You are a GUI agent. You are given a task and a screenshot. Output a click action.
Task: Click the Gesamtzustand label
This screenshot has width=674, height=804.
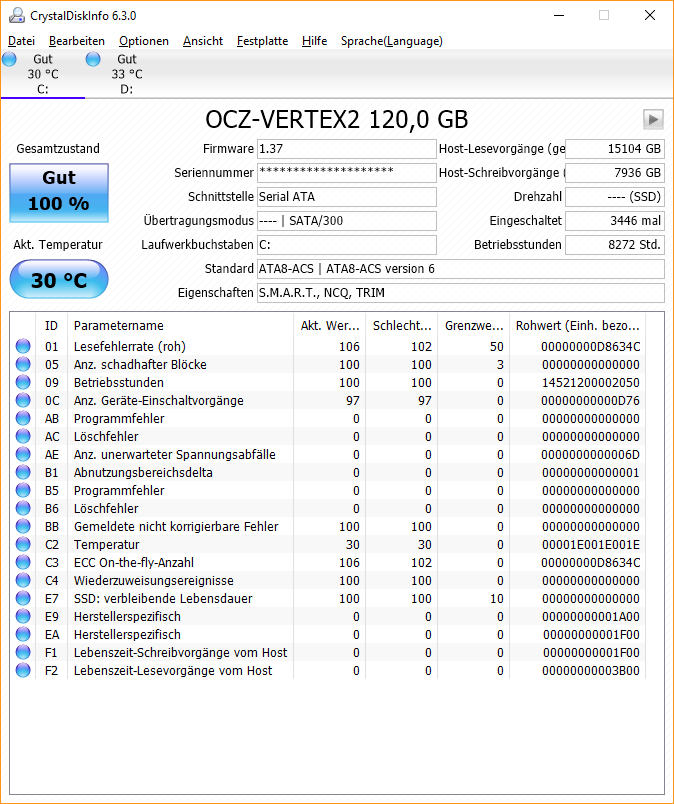click(x=58, y=149)
